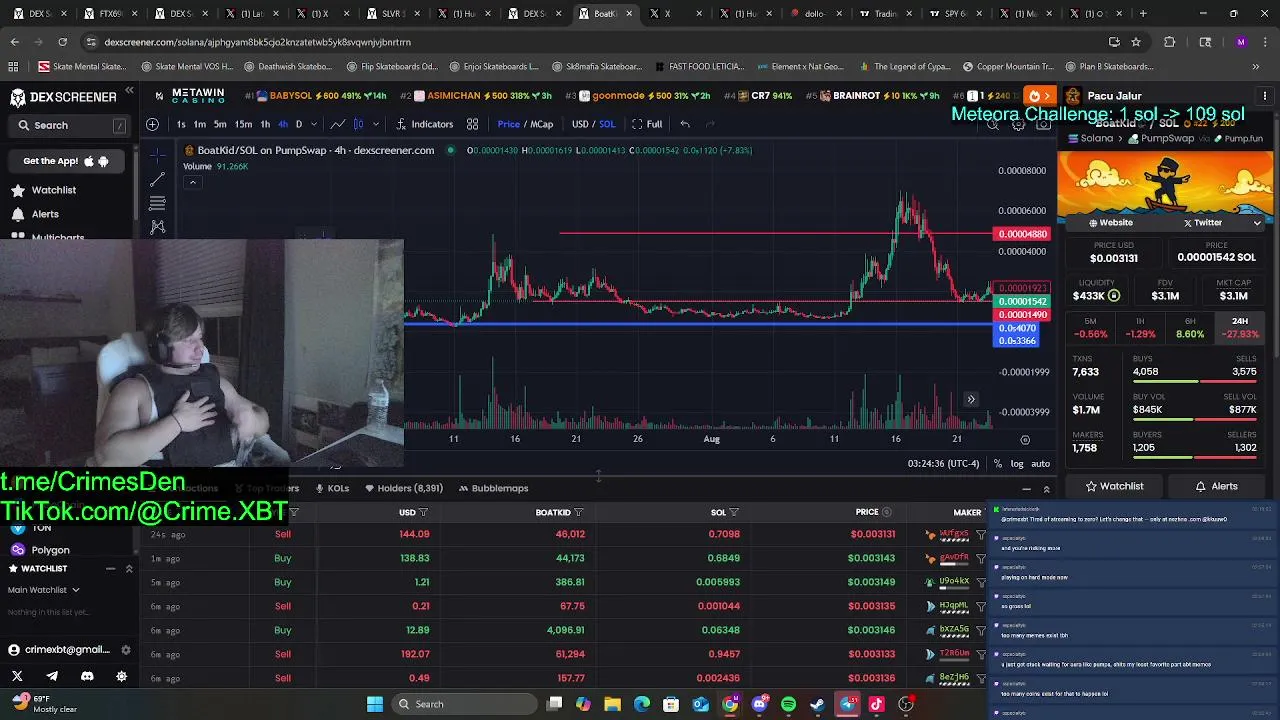Screen dimensions: 1280x720
Task: Open the chart layout grid selector
Action: click(x=472, y=124)
